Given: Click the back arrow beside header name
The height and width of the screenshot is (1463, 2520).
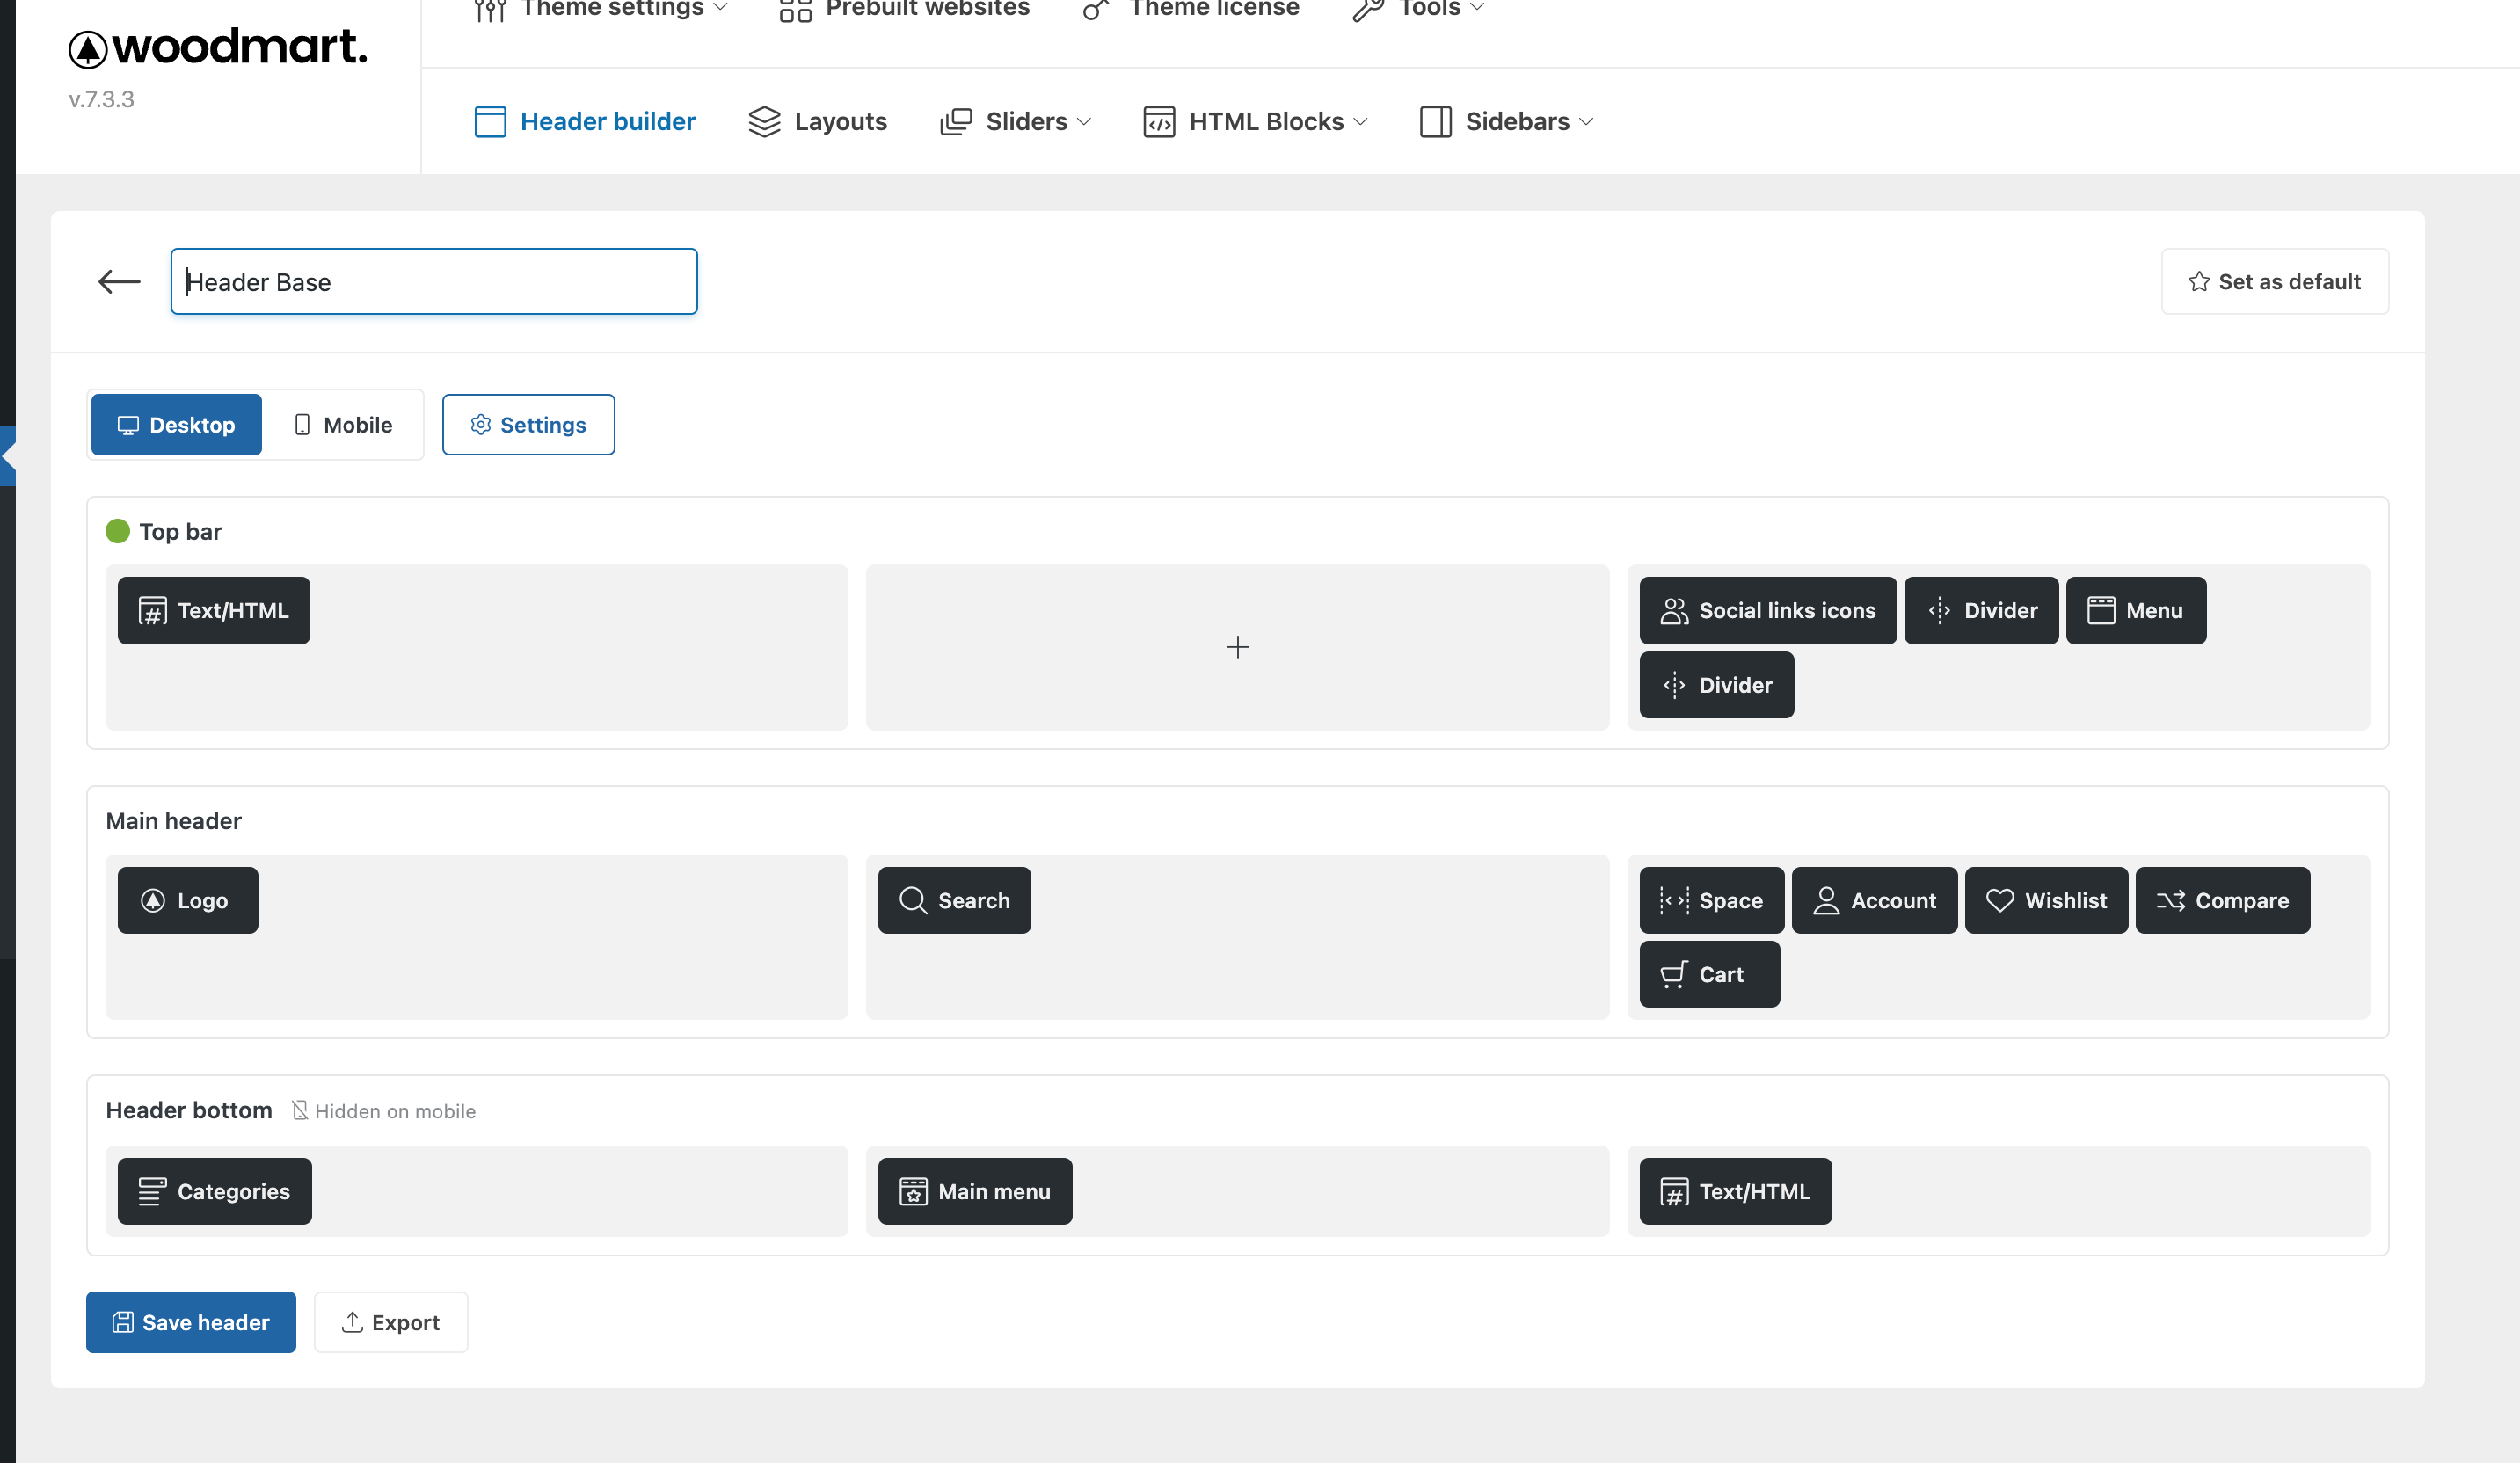Looking at the screenshot, I should pyautogui.click(x=119, y=282).
